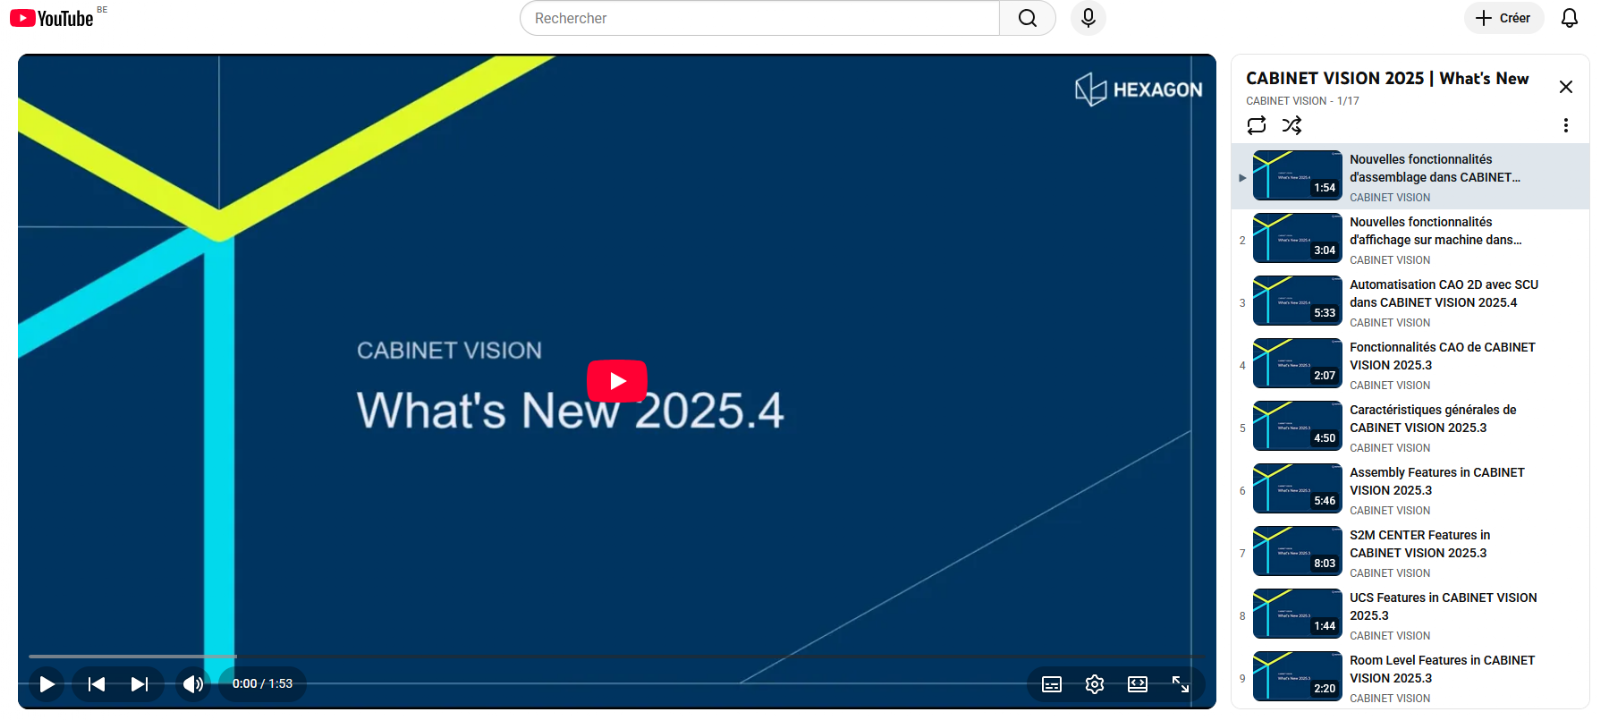Screen dimensions: 1600x720
Task: Open the notifications bell
Action: (1569, 18)
